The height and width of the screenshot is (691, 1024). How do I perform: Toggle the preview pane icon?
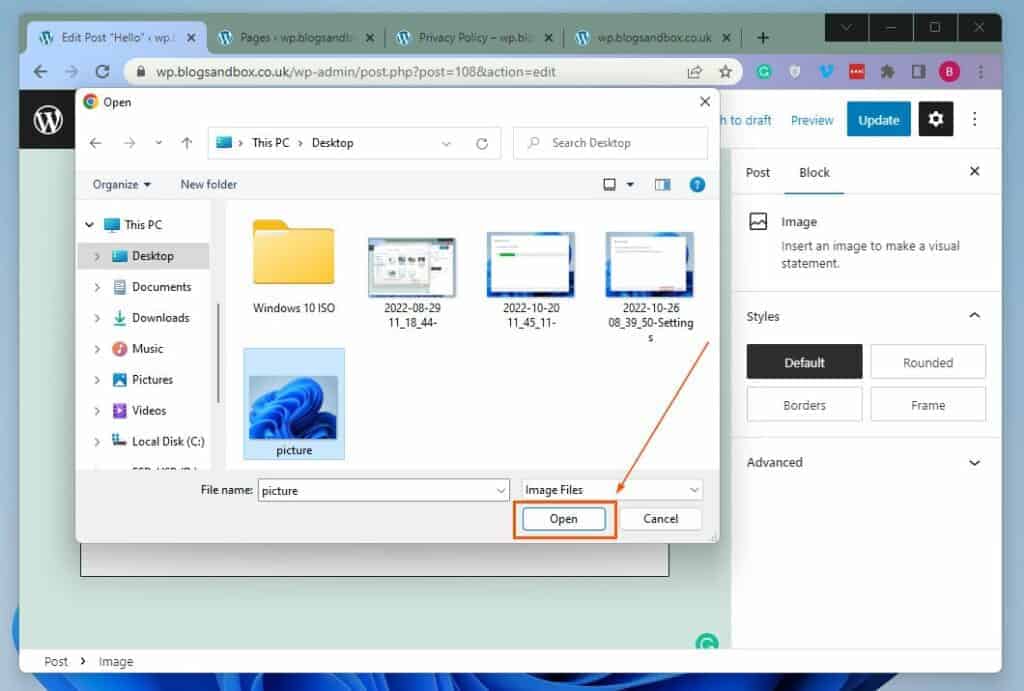click(661, 185)
